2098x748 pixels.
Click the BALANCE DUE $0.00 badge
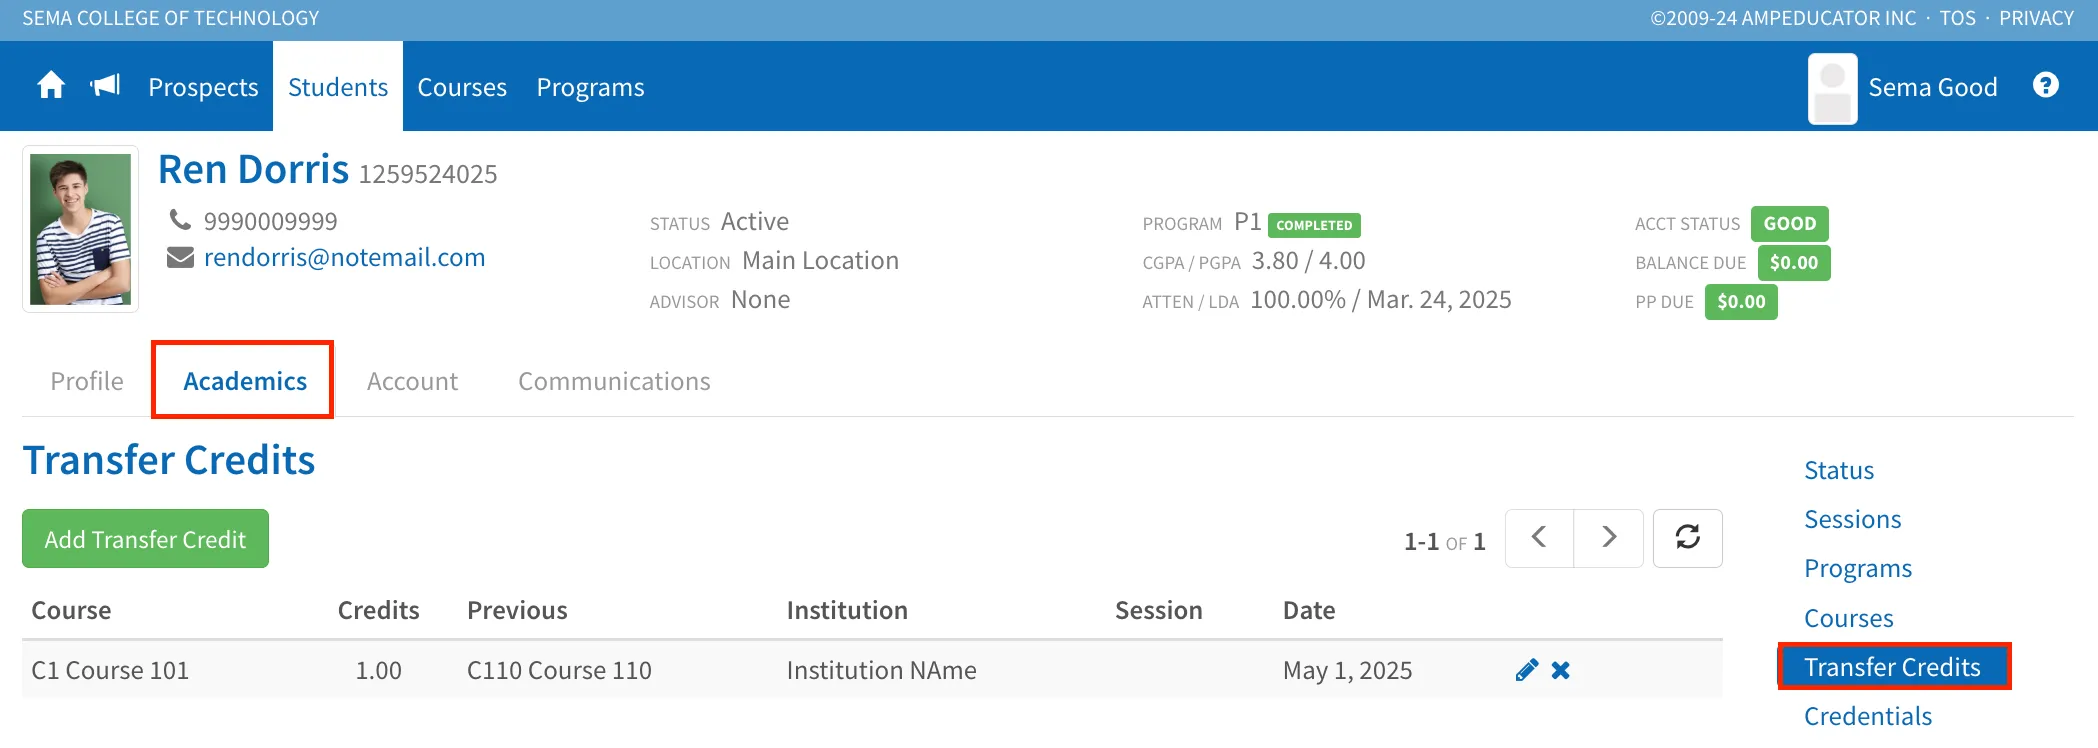pos(1794,263)
